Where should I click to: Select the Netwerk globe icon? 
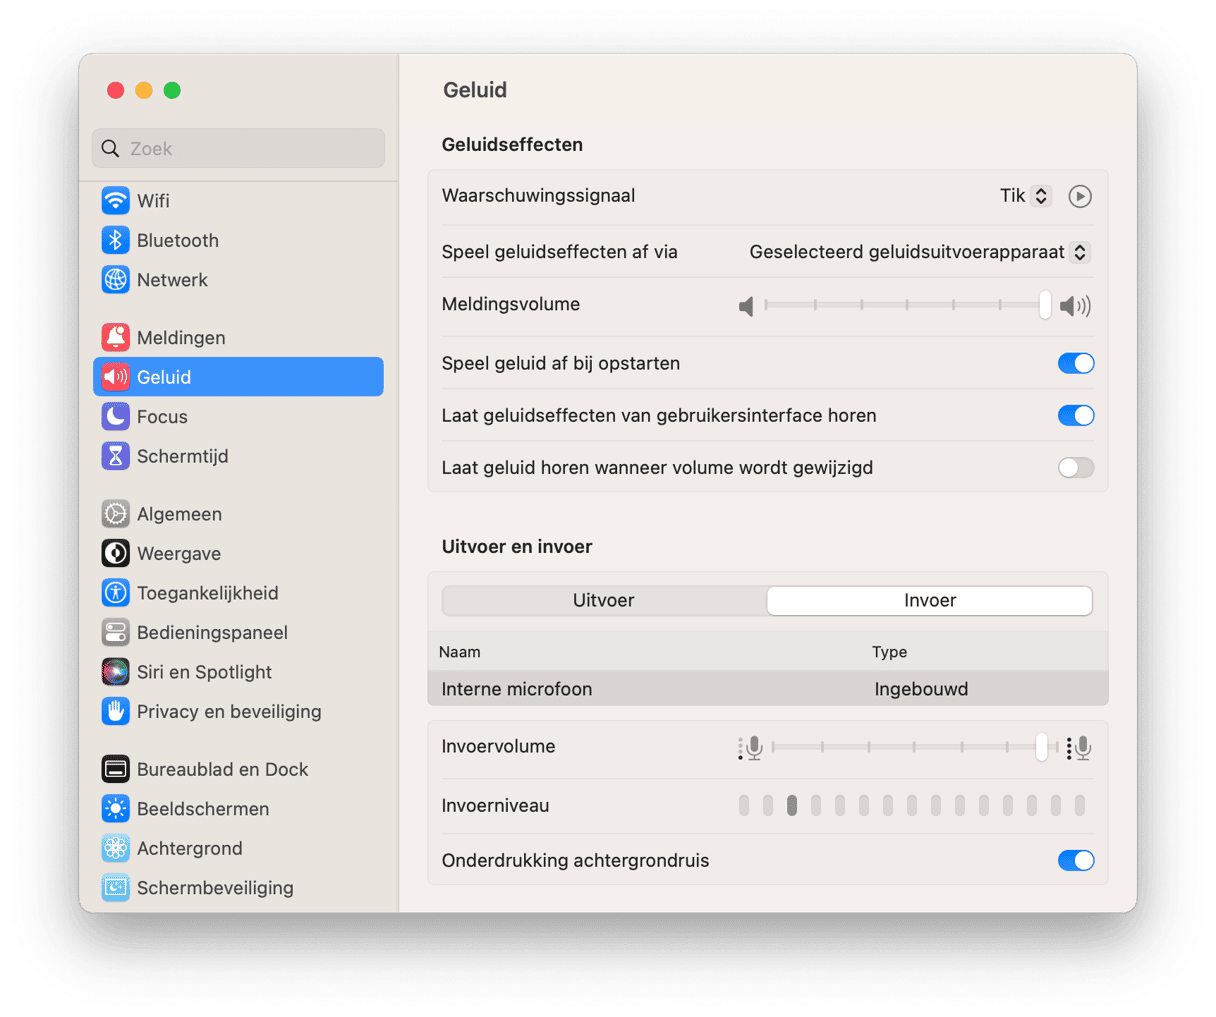point(116,280)
